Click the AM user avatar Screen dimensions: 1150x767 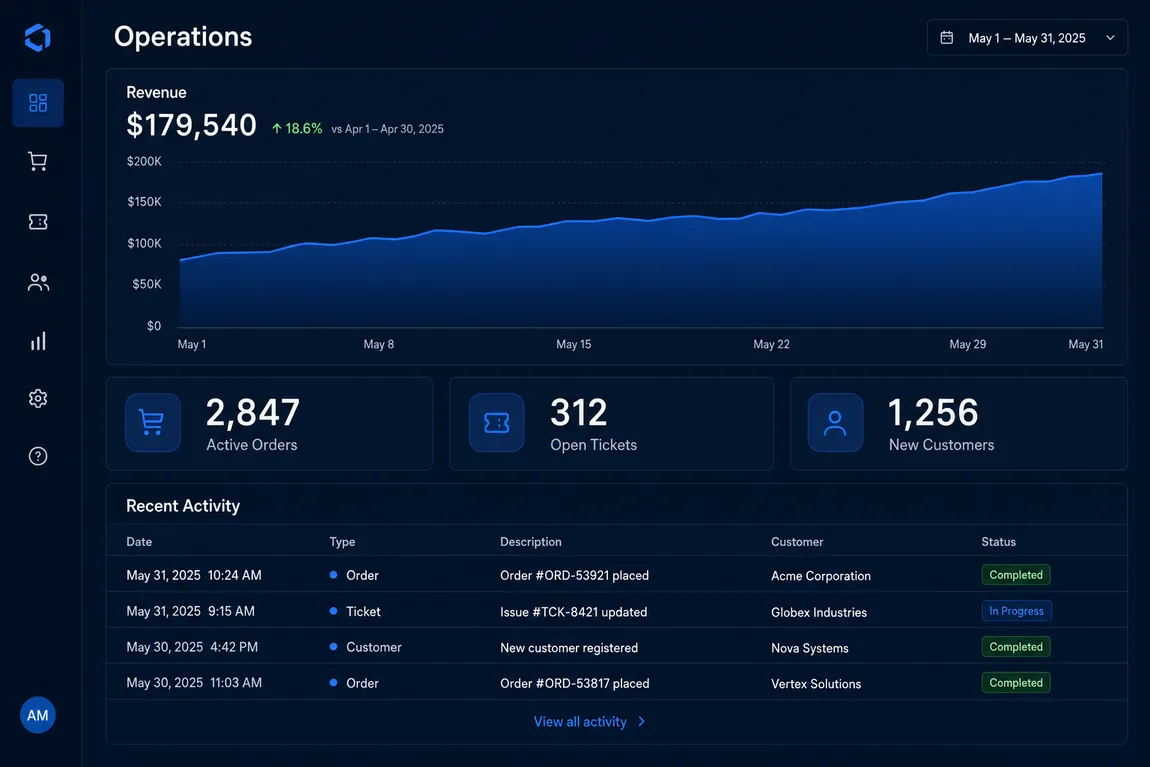(37, 715)
